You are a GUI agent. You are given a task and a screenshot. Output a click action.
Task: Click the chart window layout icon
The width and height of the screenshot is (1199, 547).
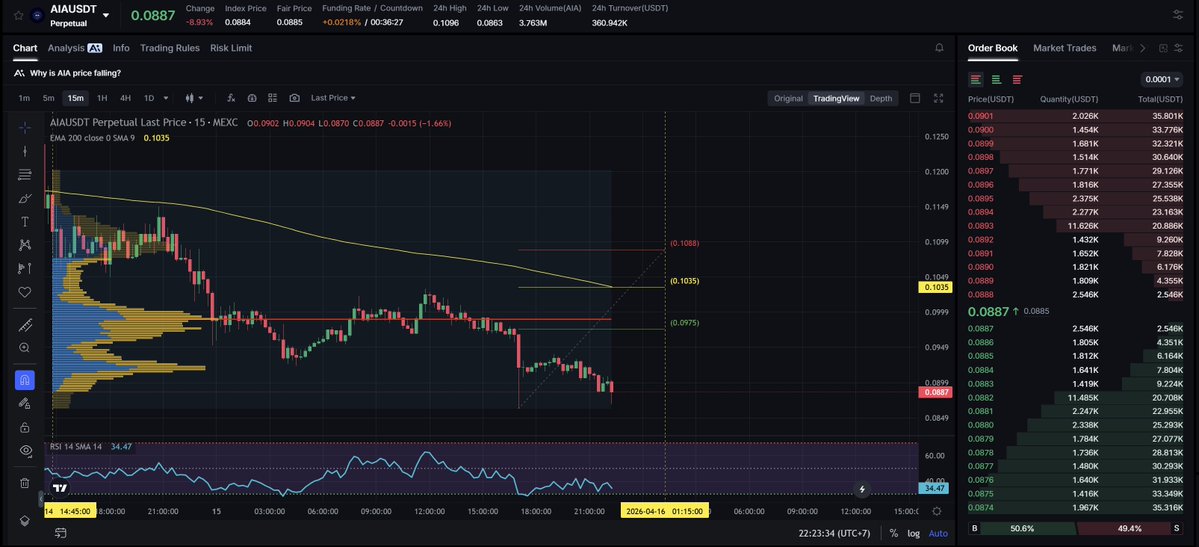915,98
